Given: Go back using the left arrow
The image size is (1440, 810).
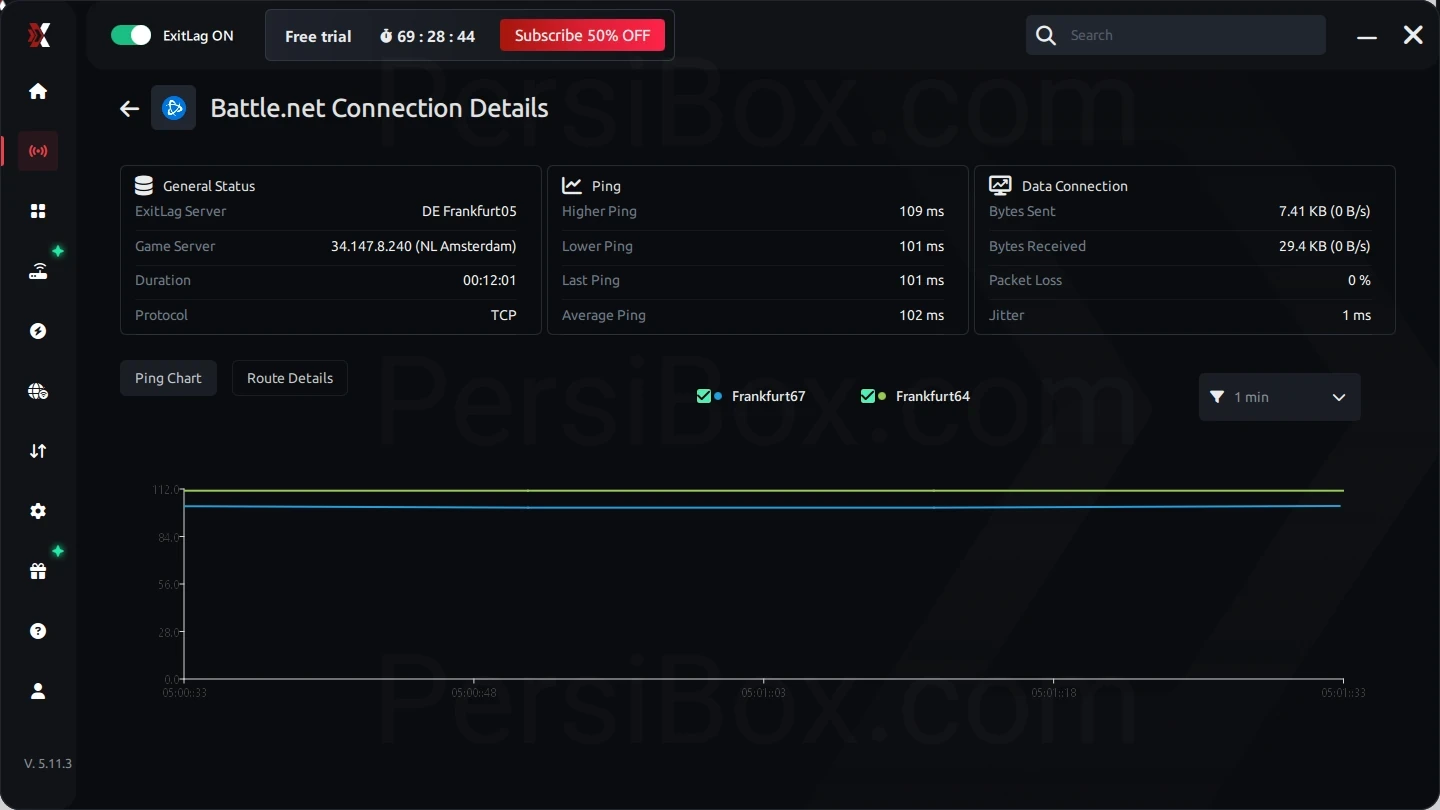Looking at the screenshot, I should [129, 108].
